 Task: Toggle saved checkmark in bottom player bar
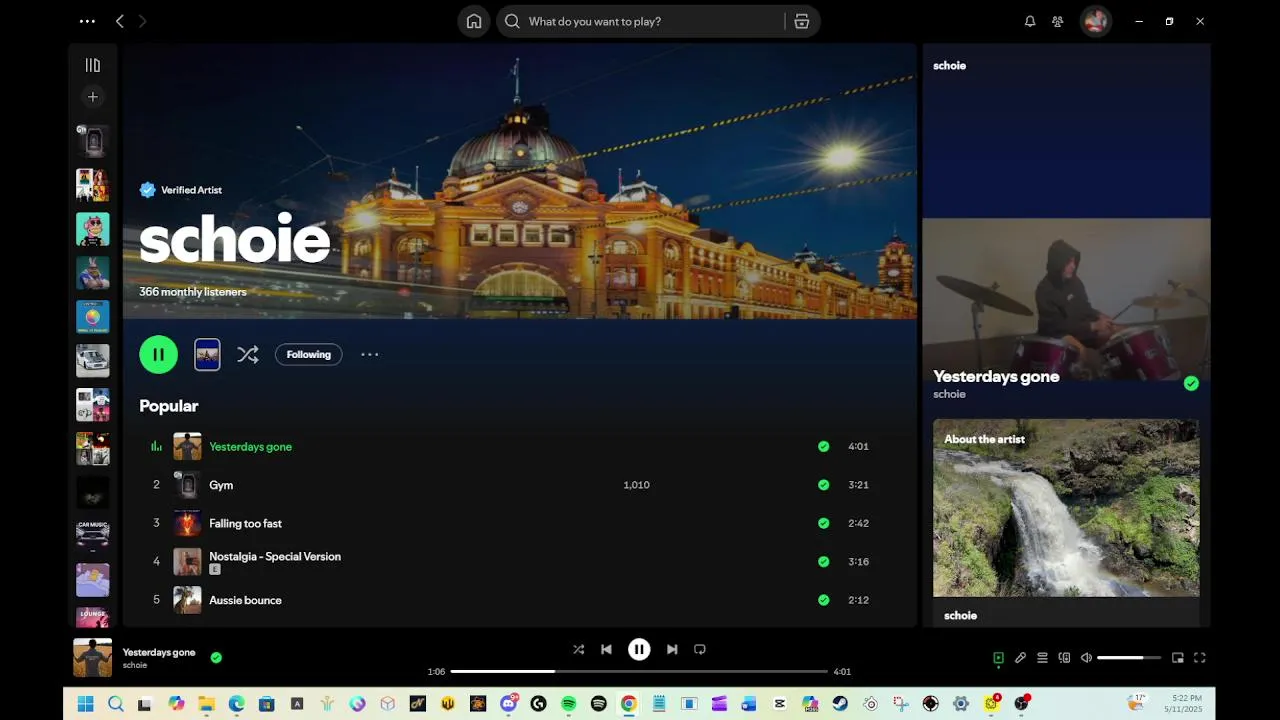(216, 657)
